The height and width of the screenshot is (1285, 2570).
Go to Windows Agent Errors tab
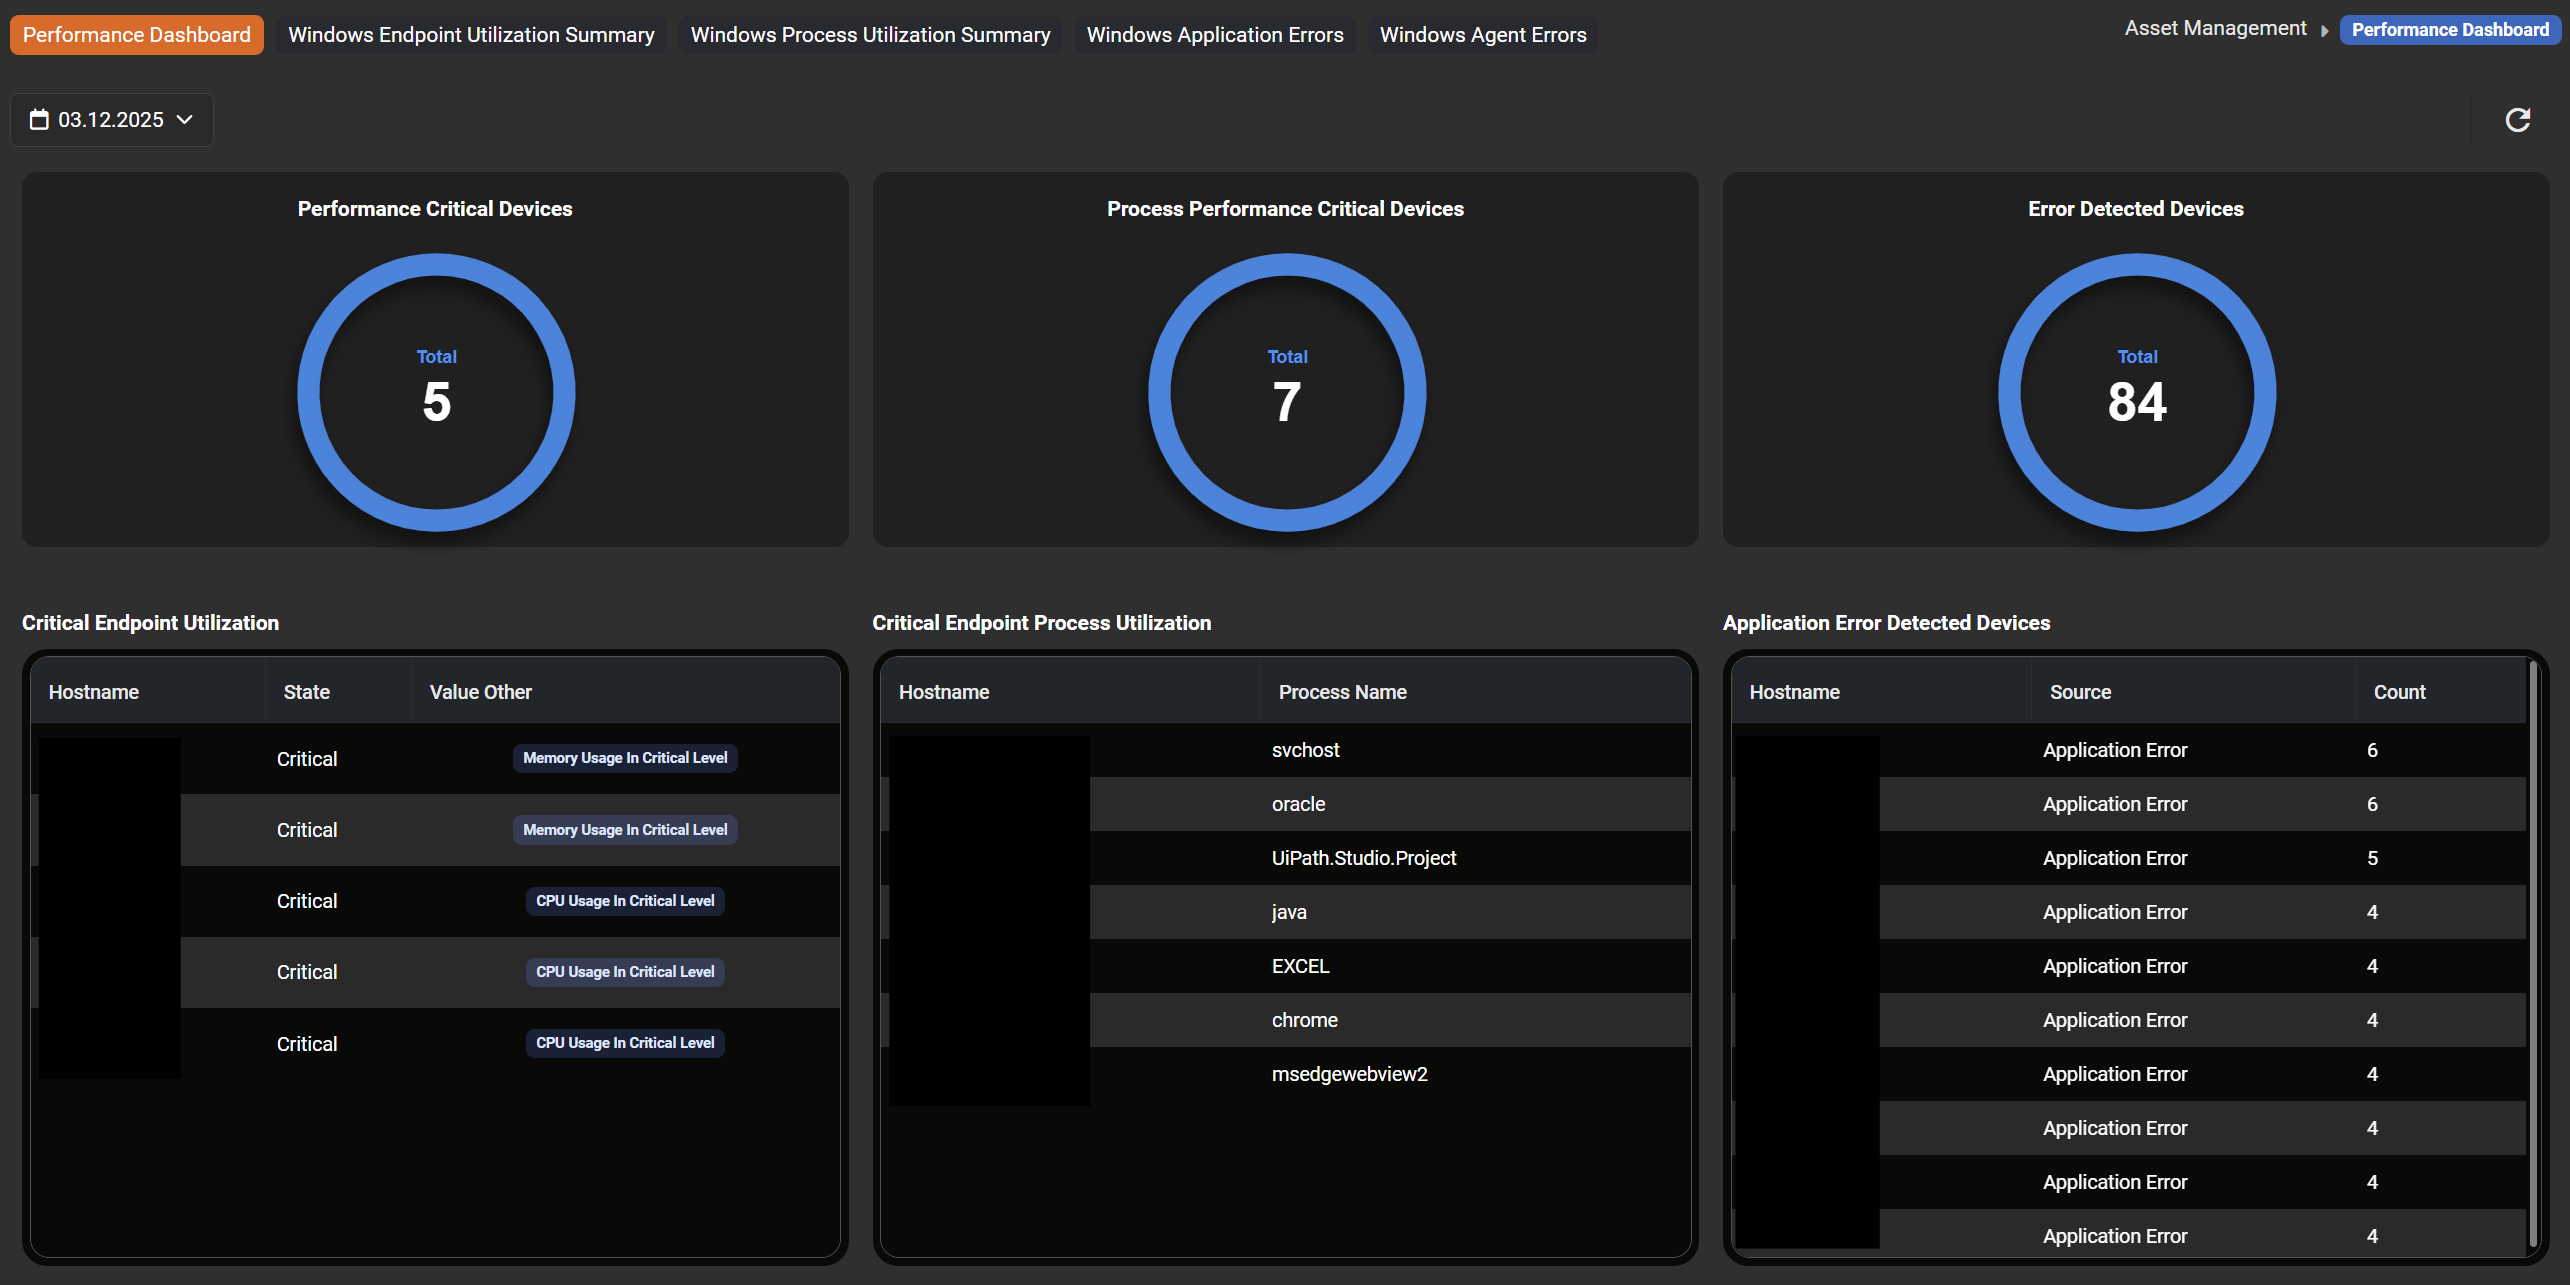pyautogui.click(x=1482, y=35)
